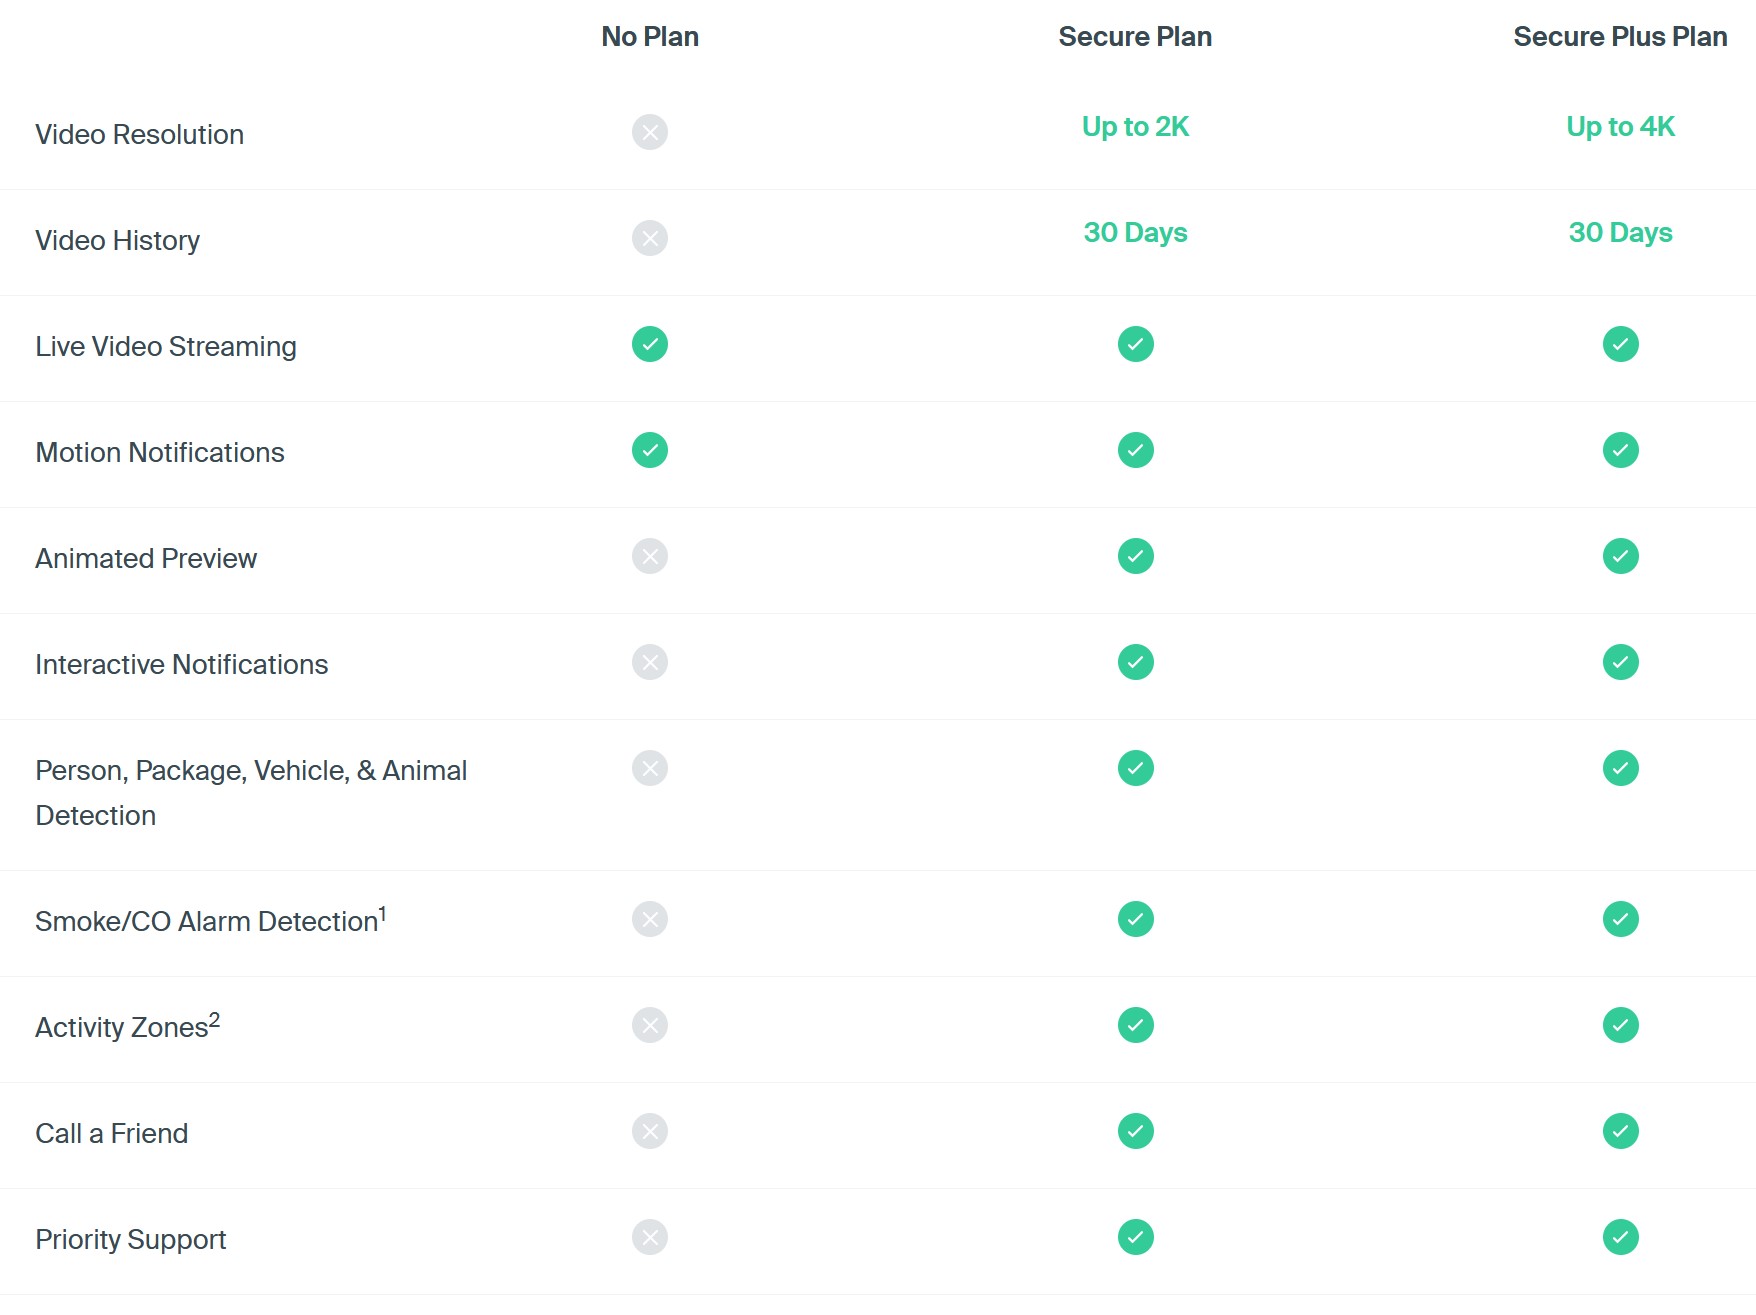The image size is (1756, 1315).
Task: Click the gray X for Video Resolution under No Plan
Action: 649,132
